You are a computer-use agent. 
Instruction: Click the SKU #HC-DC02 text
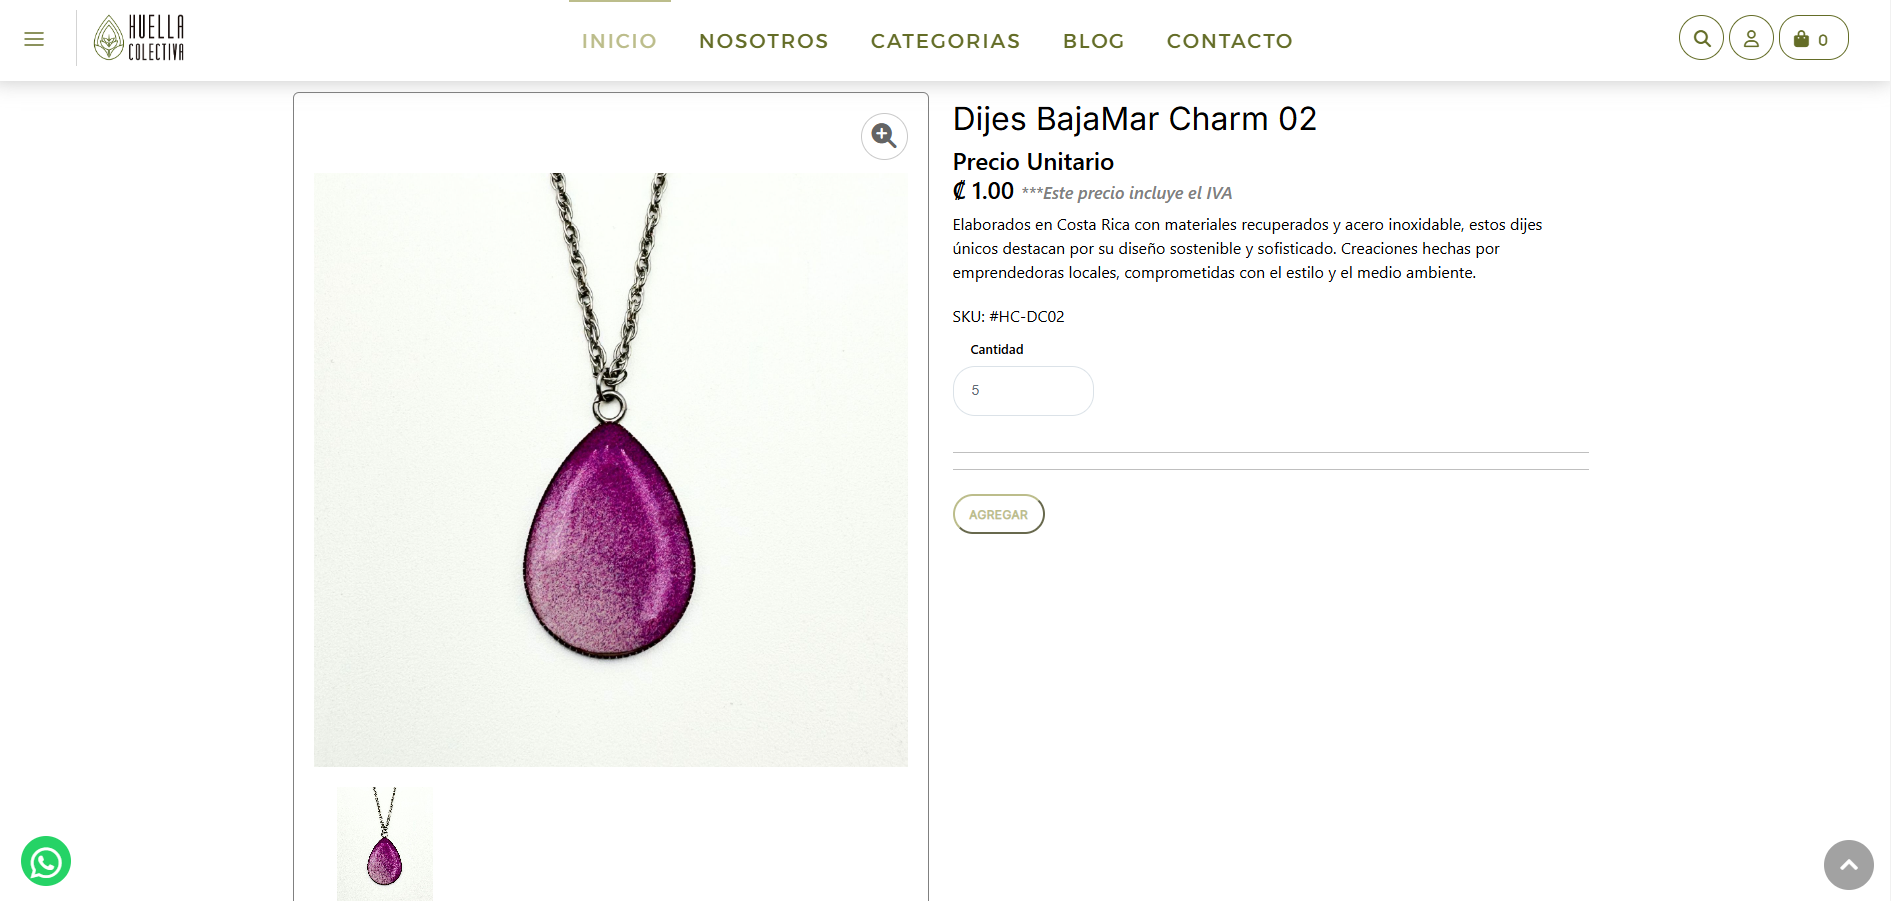point(1008,316)
